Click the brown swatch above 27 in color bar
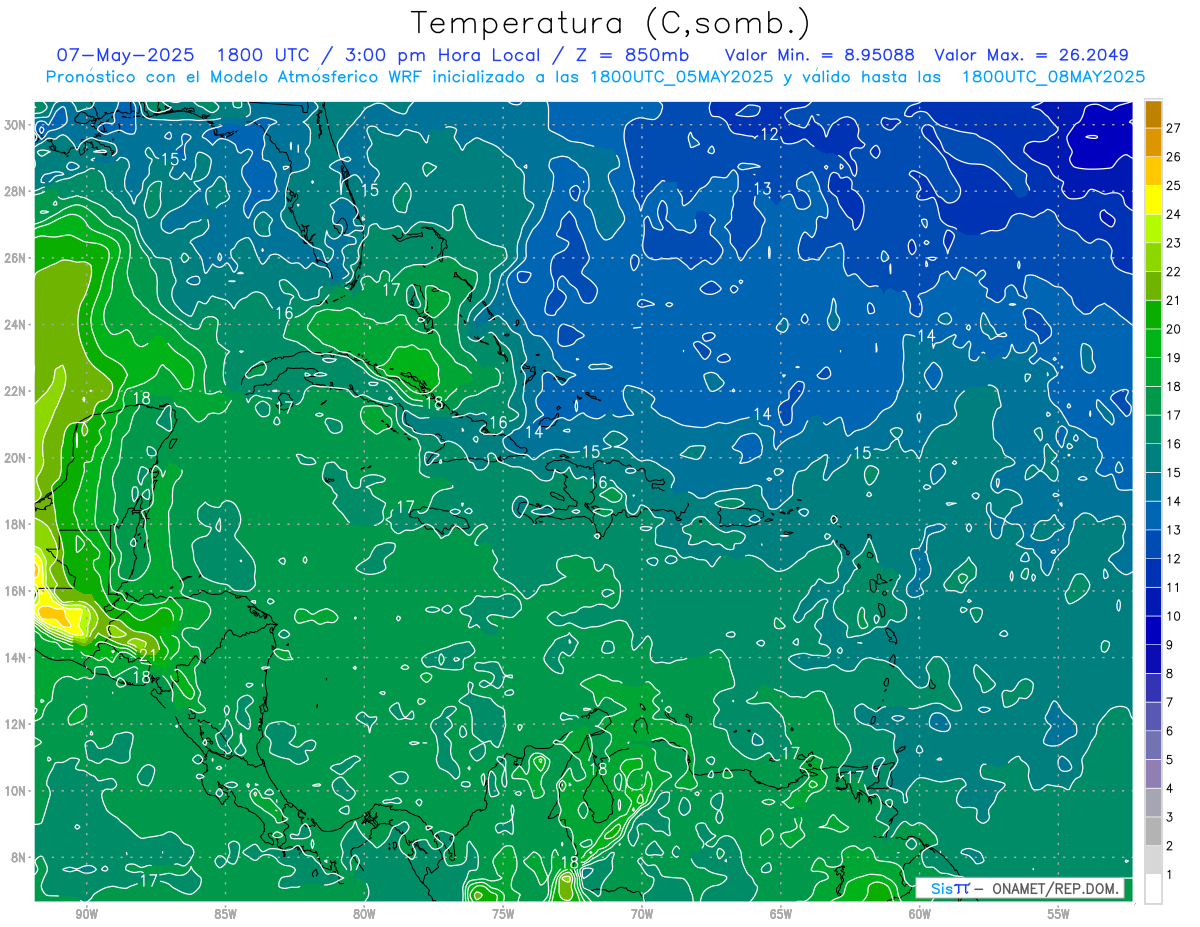Image resolution: width=1200 pixels, height=927 pixels. (1153, 114)
